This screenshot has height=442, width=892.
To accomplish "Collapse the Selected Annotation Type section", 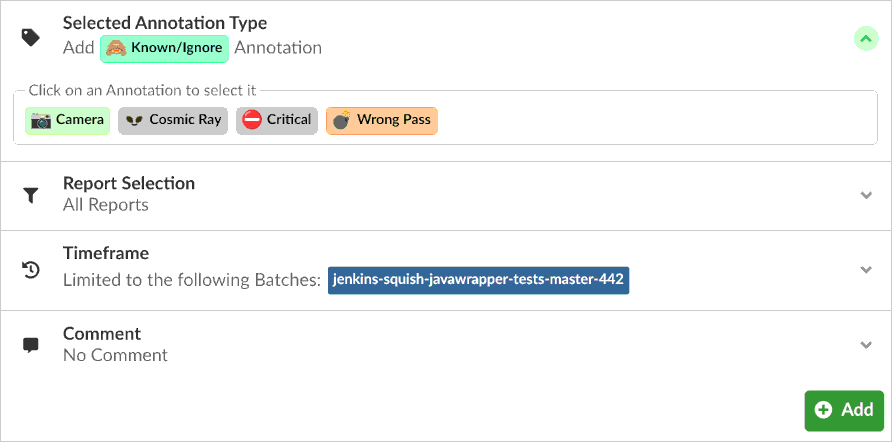I will (x=866, y=38).
